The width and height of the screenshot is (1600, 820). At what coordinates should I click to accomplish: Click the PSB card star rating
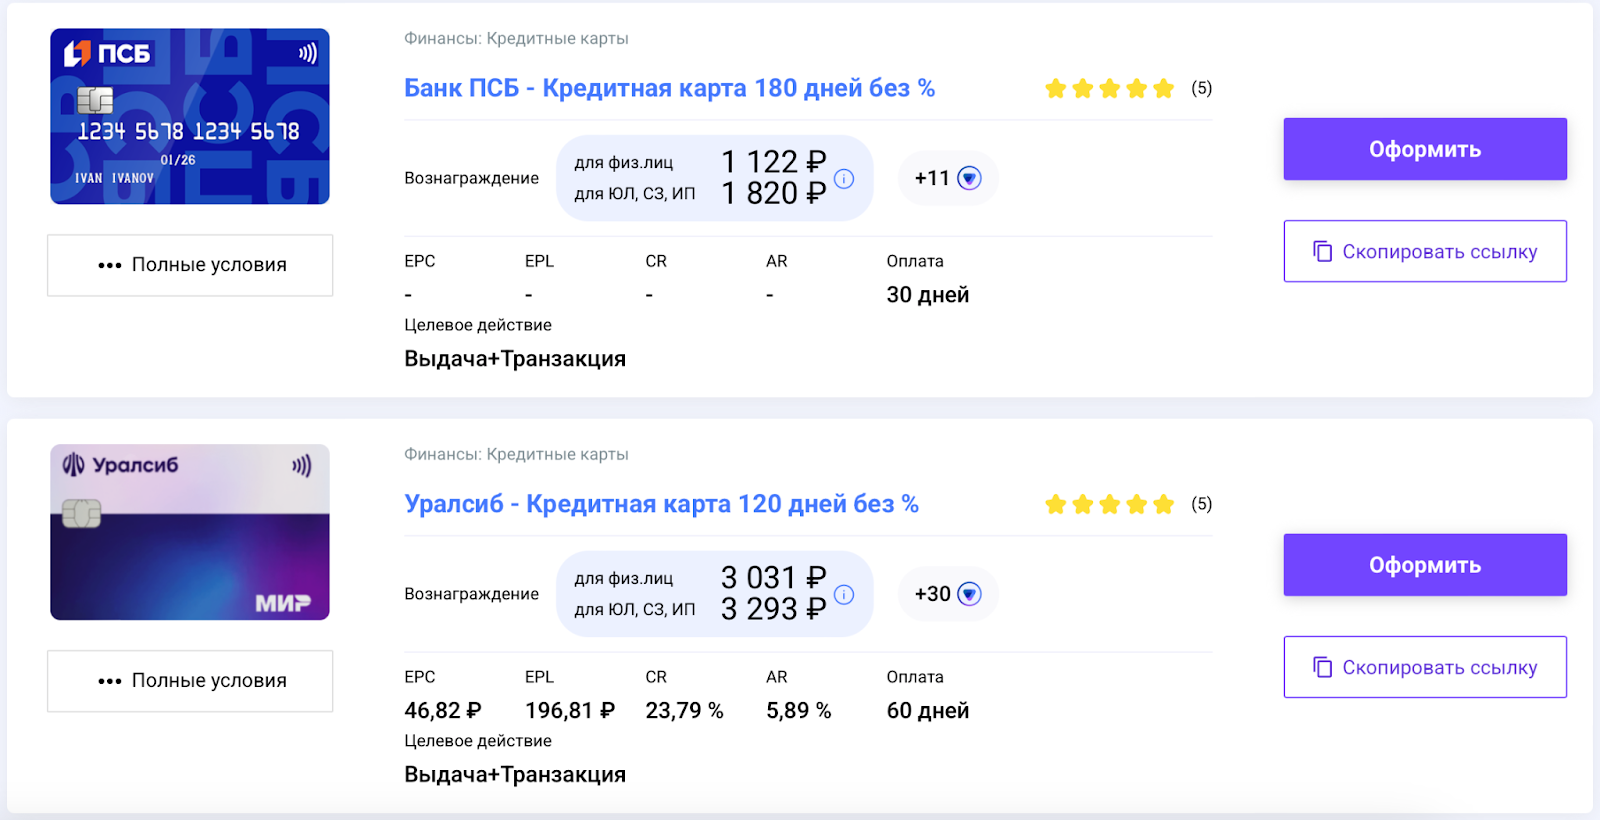coord(1109,89)
